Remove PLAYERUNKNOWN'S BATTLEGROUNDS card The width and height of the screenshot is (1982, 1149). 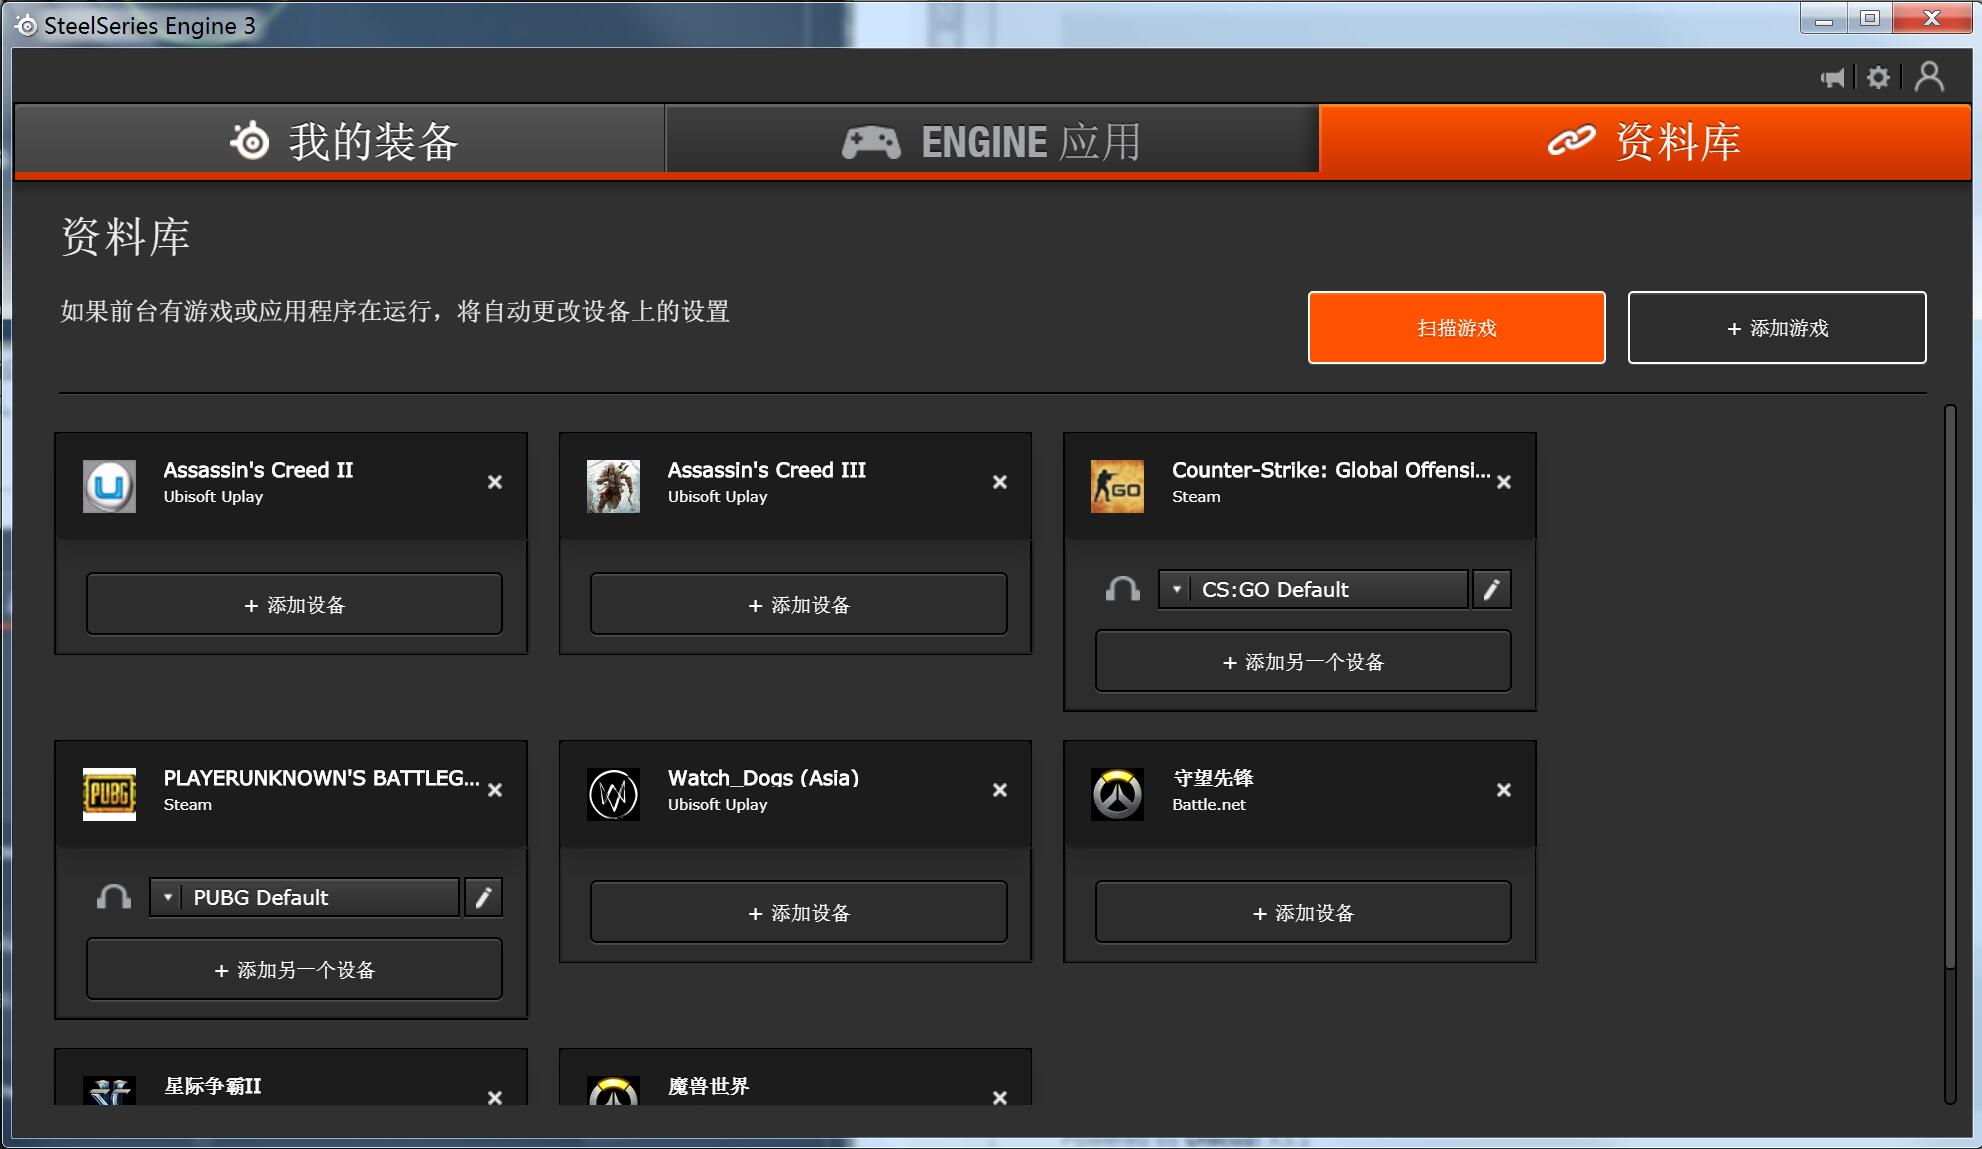(495, 790)
